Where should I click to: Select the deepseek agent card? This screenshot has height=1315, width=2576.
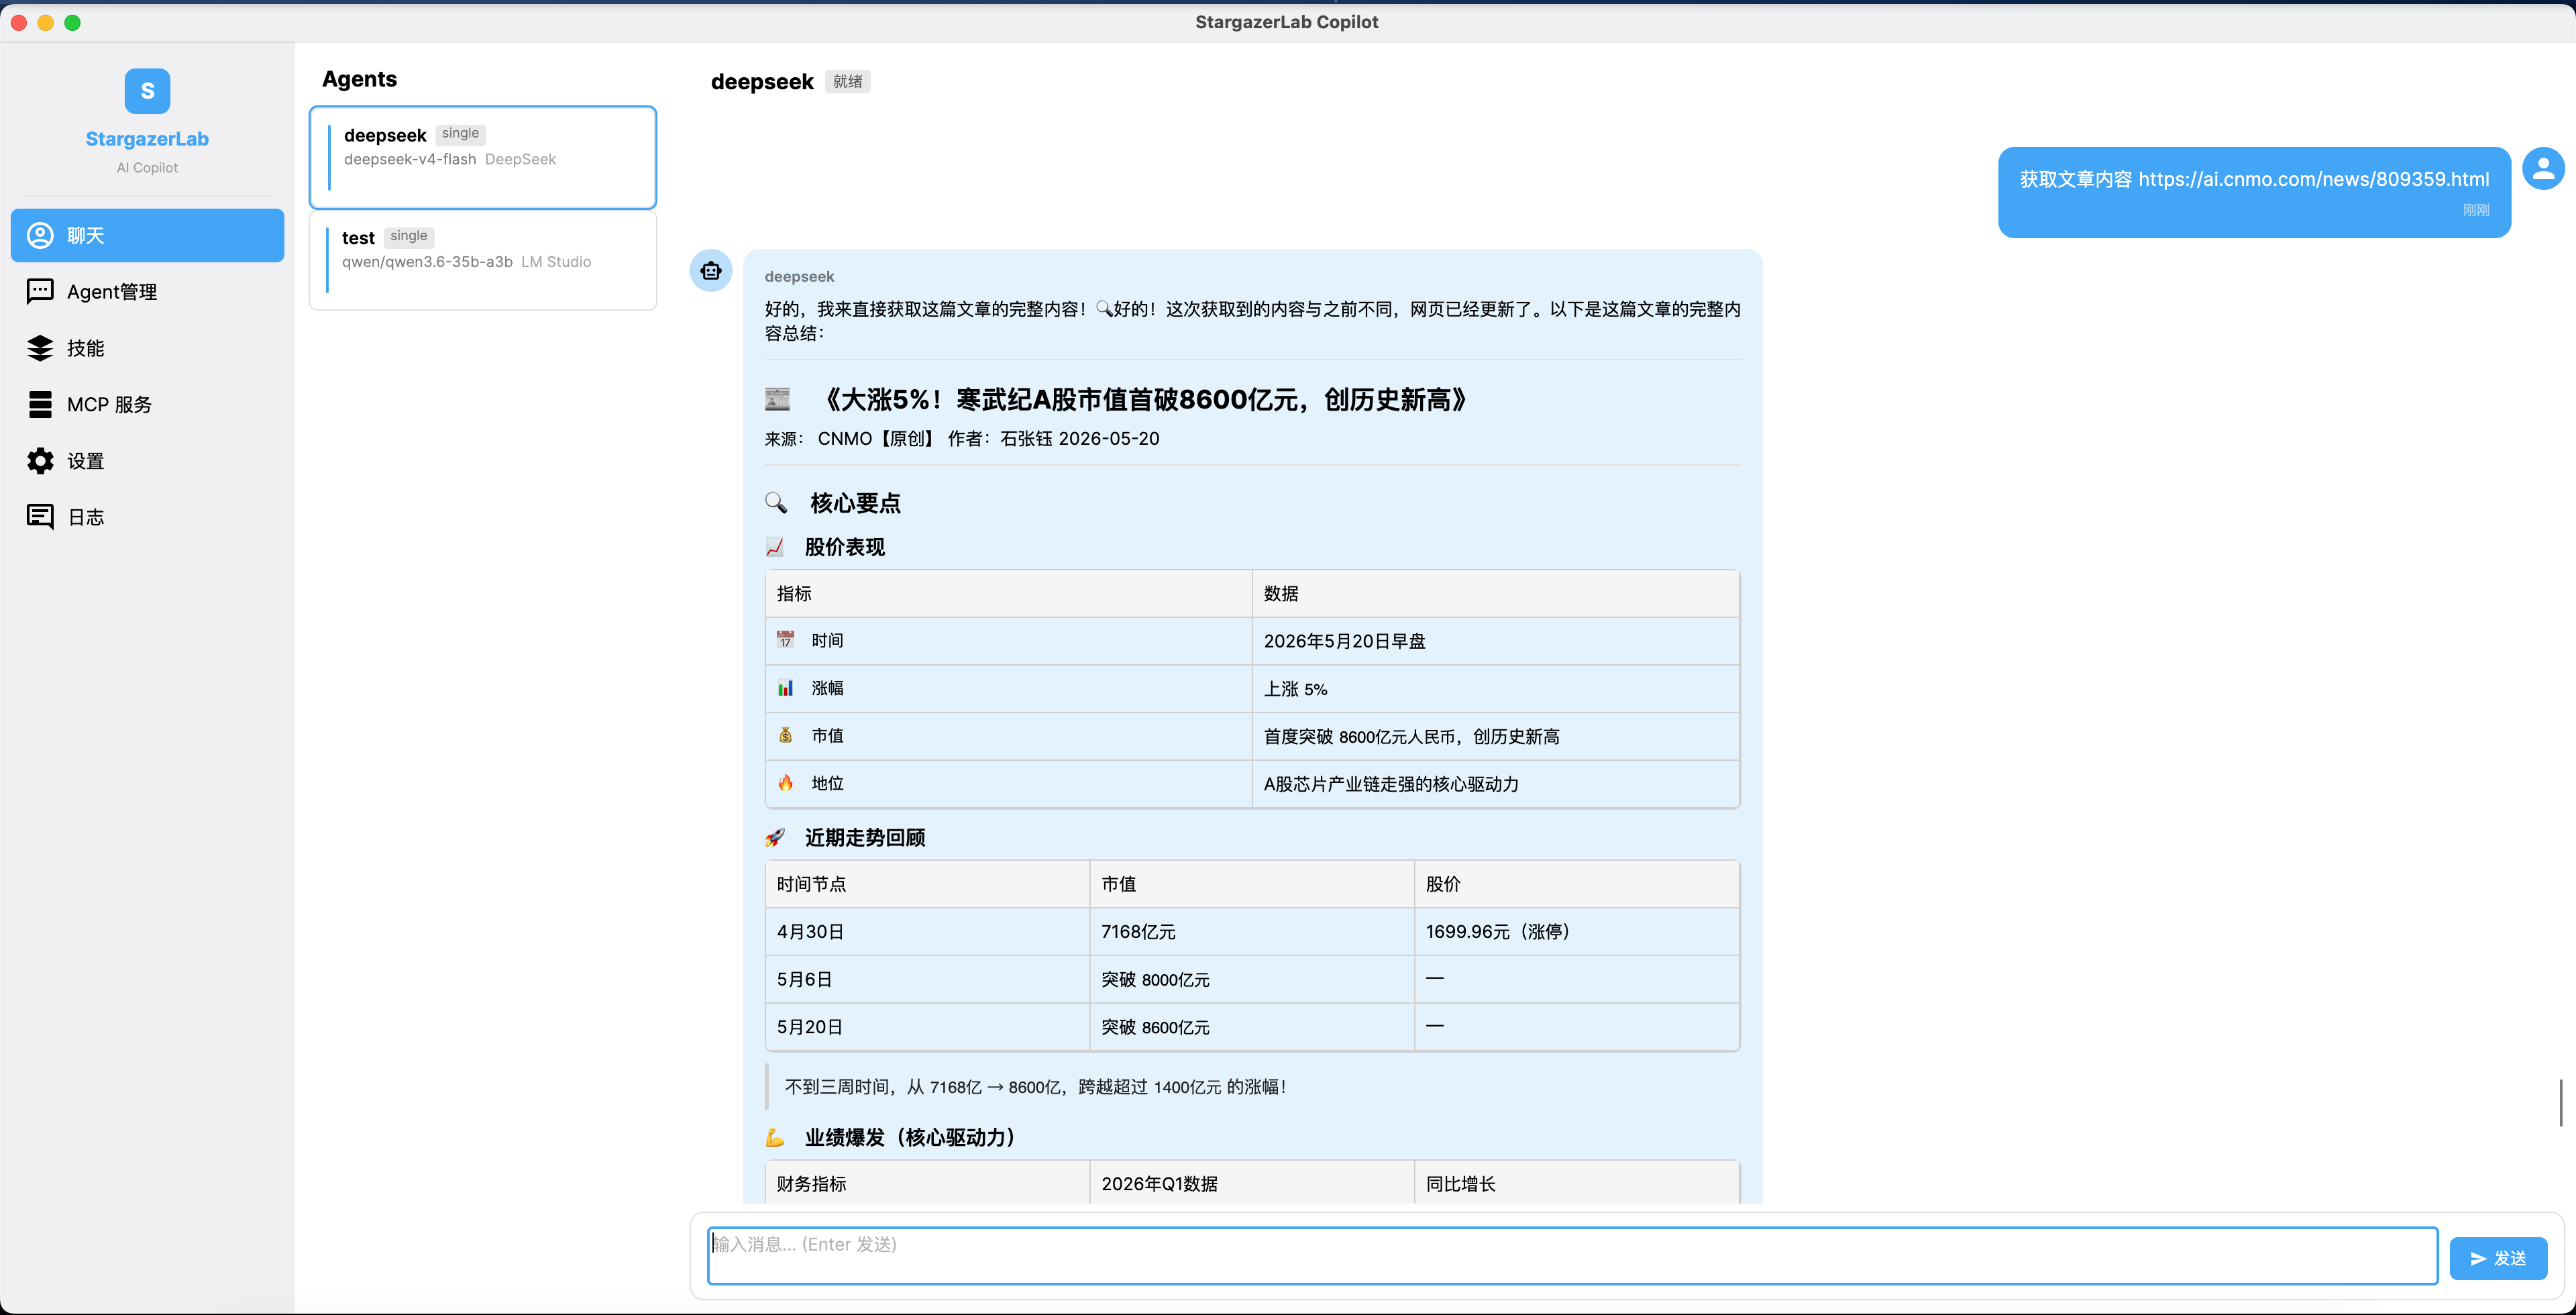tap(483, 157)
